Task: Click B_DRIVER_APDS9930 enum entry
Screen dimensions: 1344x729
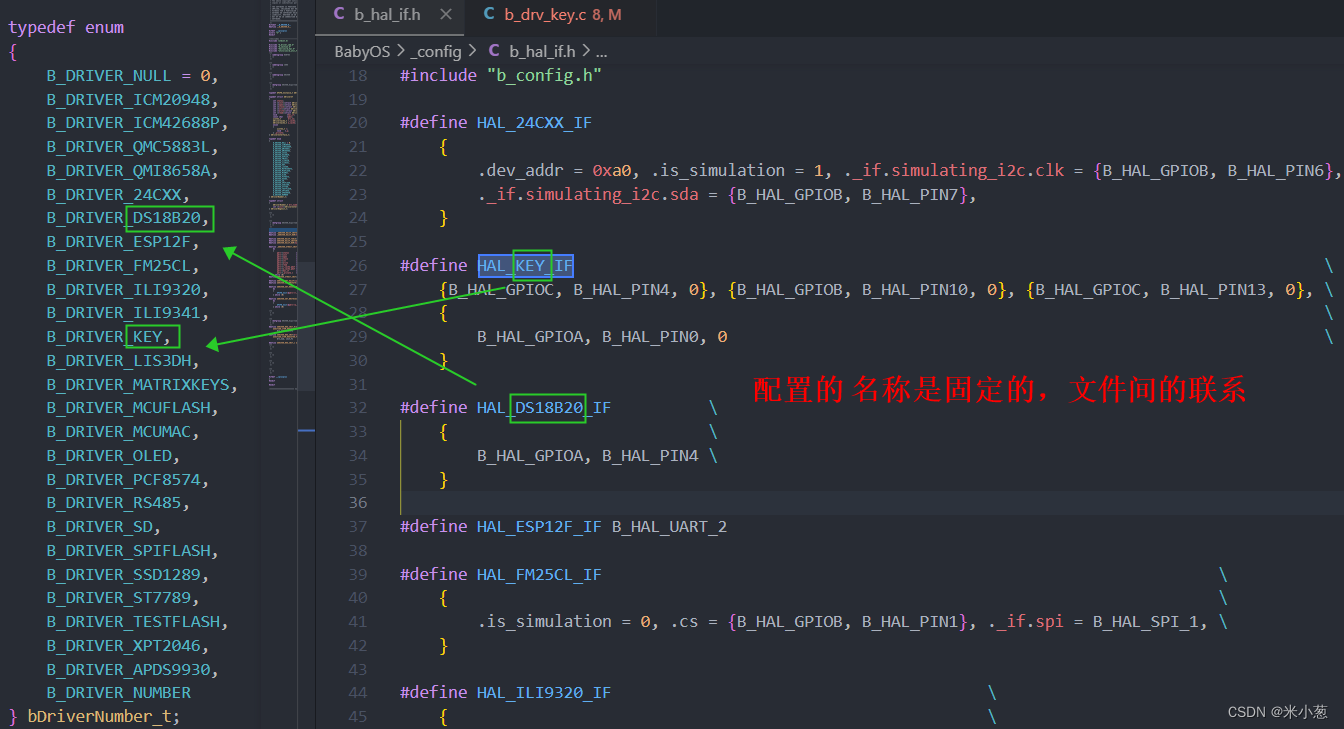Action: click(x=130, y=669)
